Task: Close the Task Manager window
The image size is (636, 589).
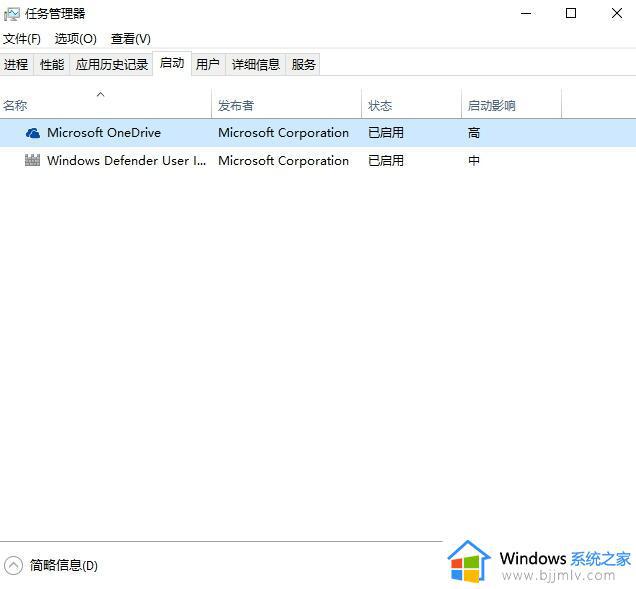Action: pyautogui.click(x=617, y=13)
